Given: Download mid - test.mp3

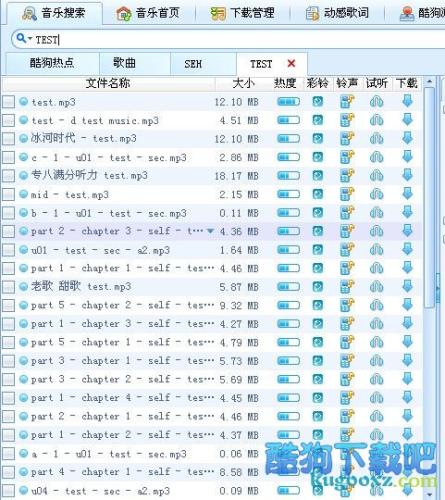Looking at the screenshot, I should [408, 194].
